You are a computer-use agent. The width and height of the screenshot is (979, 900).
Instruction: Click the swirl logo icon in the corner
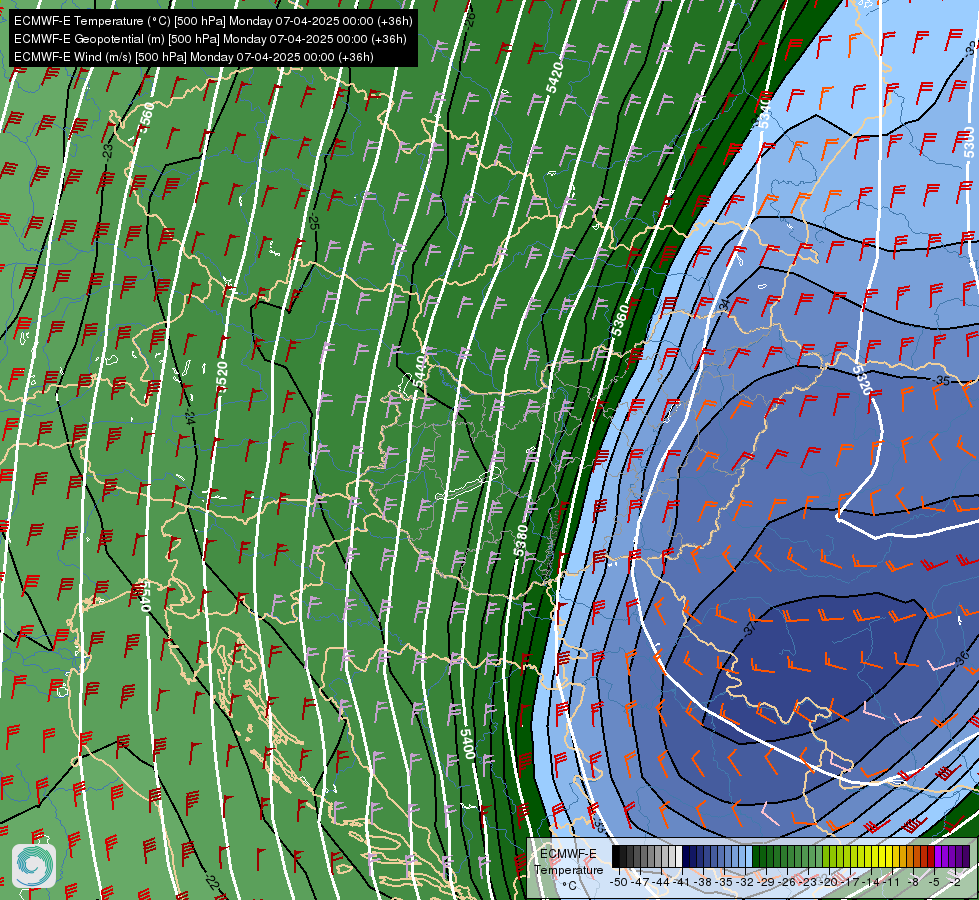pyautogui.click(x=34, y=866)
